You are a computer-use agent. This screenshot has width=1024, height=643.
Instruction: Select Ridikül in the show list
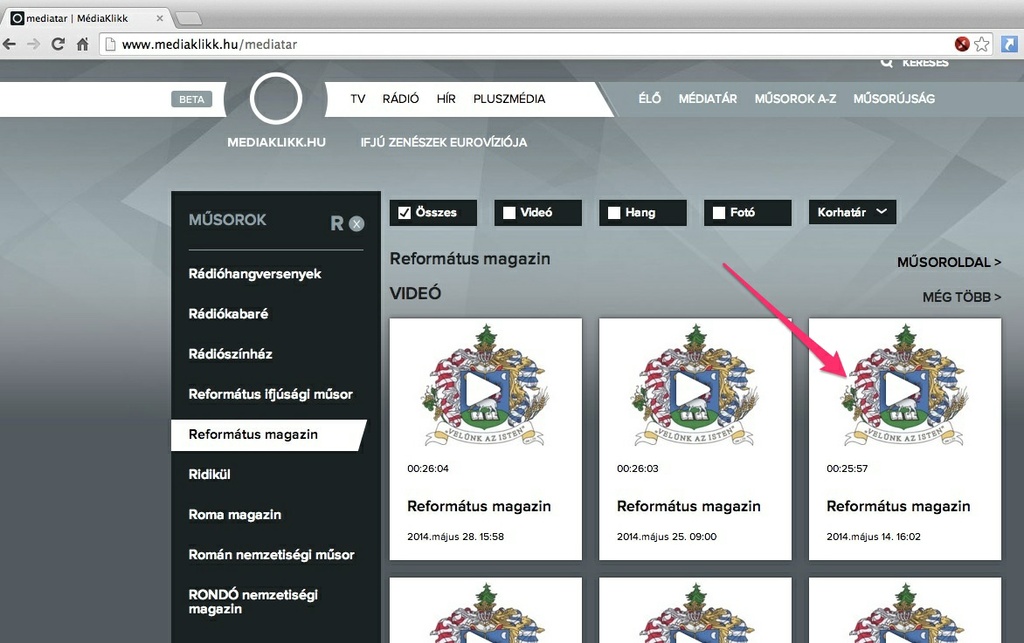click(209, 475)
